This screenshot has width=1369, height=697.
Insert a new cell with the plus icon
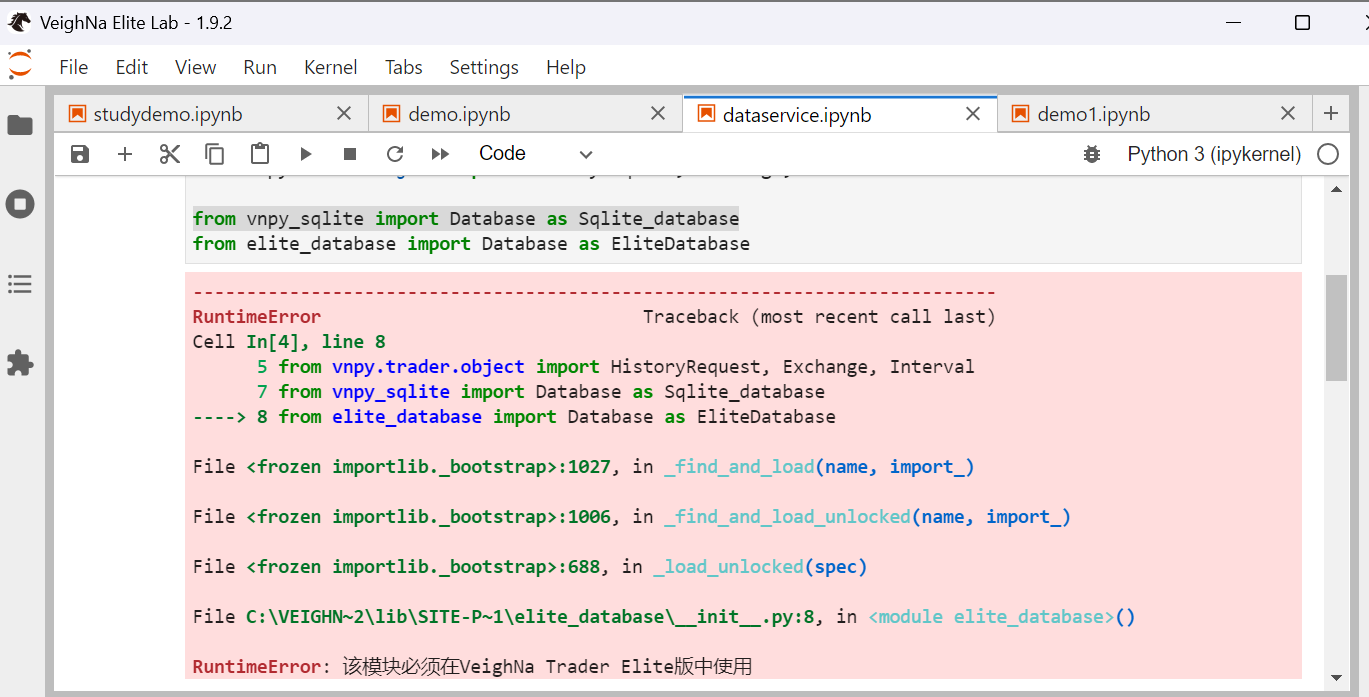[125, 154]
